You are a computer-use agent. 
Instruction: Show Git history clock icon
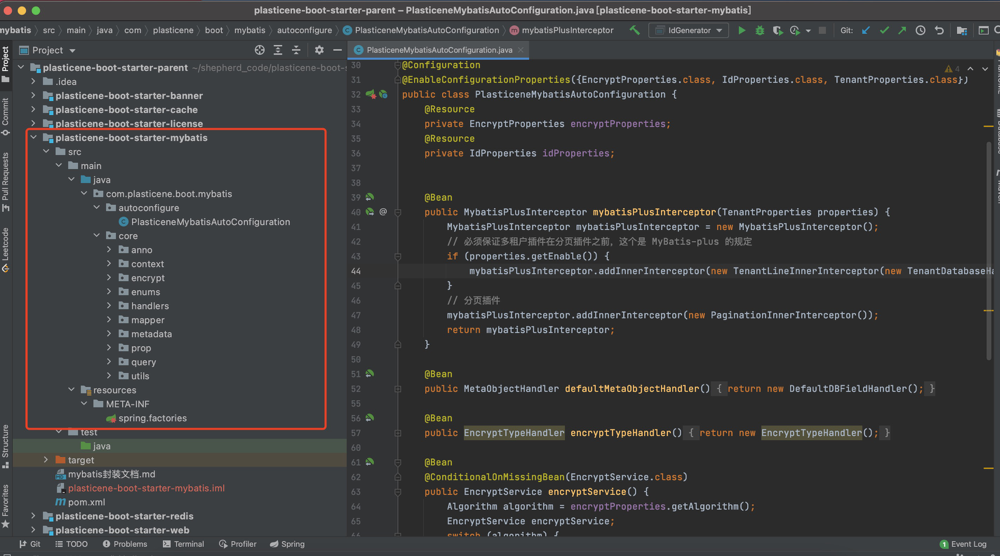(920, 30)
